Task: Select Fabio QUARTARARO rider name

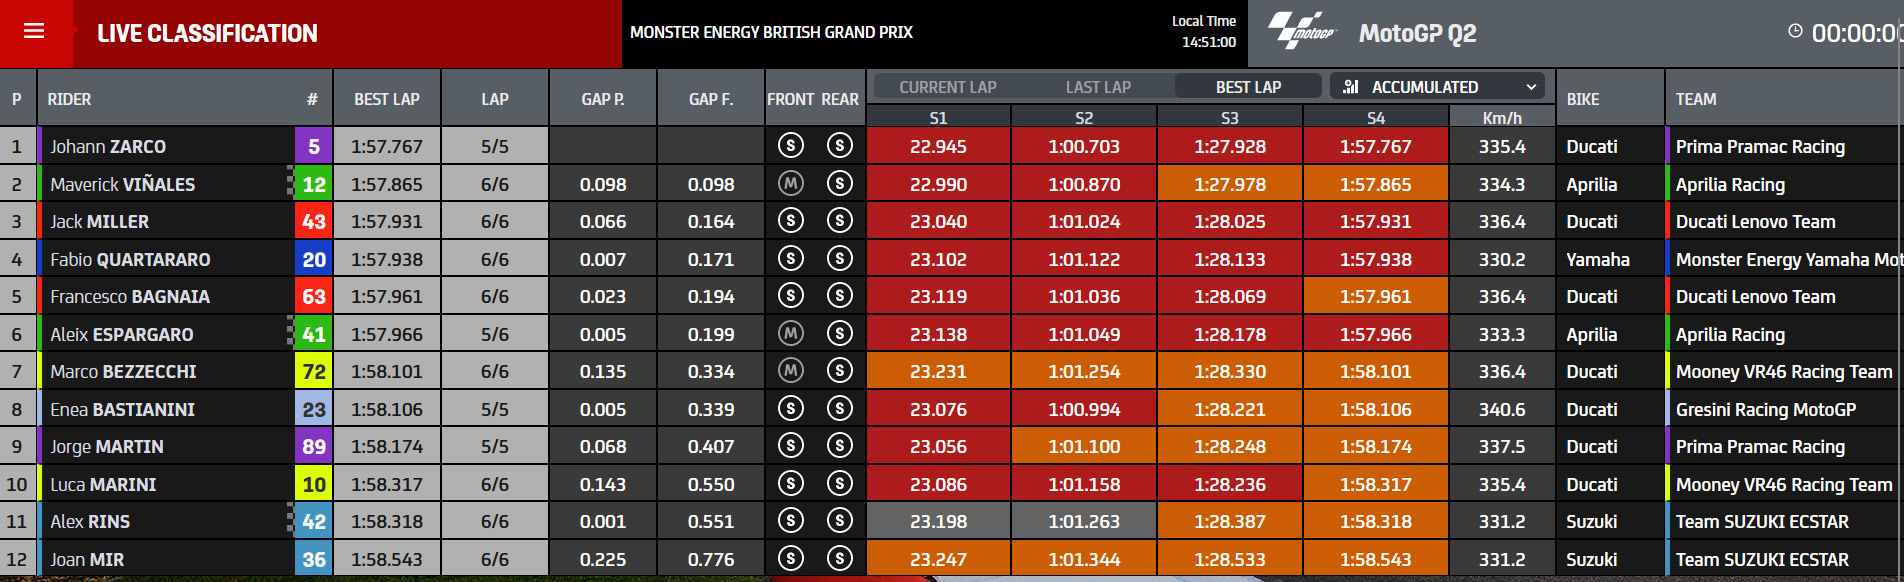Action: click(130, 259)
